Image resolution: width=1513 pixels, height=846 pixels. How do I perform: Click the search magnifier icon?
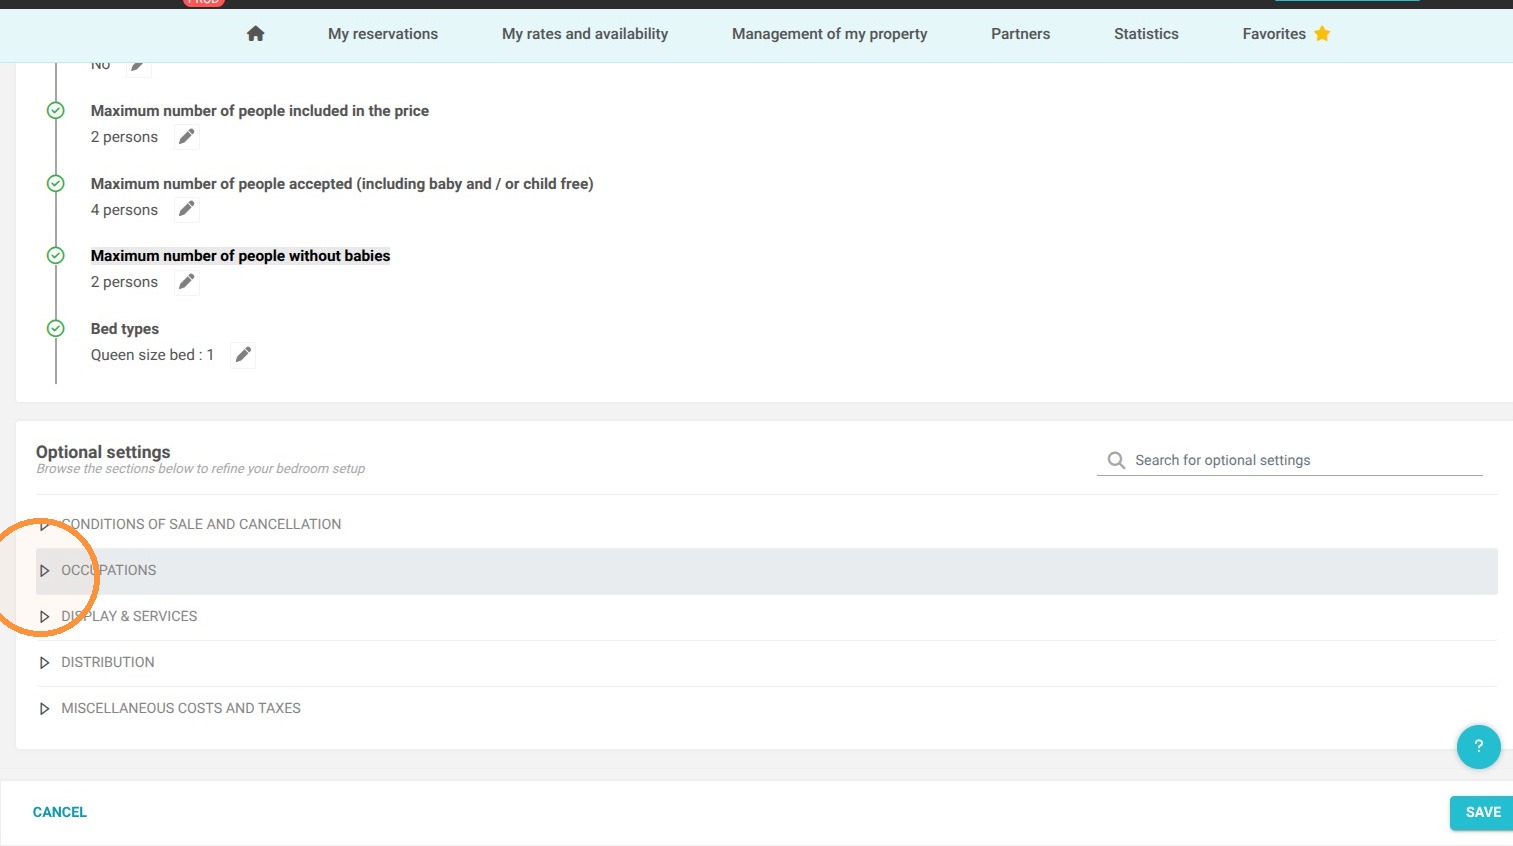(1116, 460)
